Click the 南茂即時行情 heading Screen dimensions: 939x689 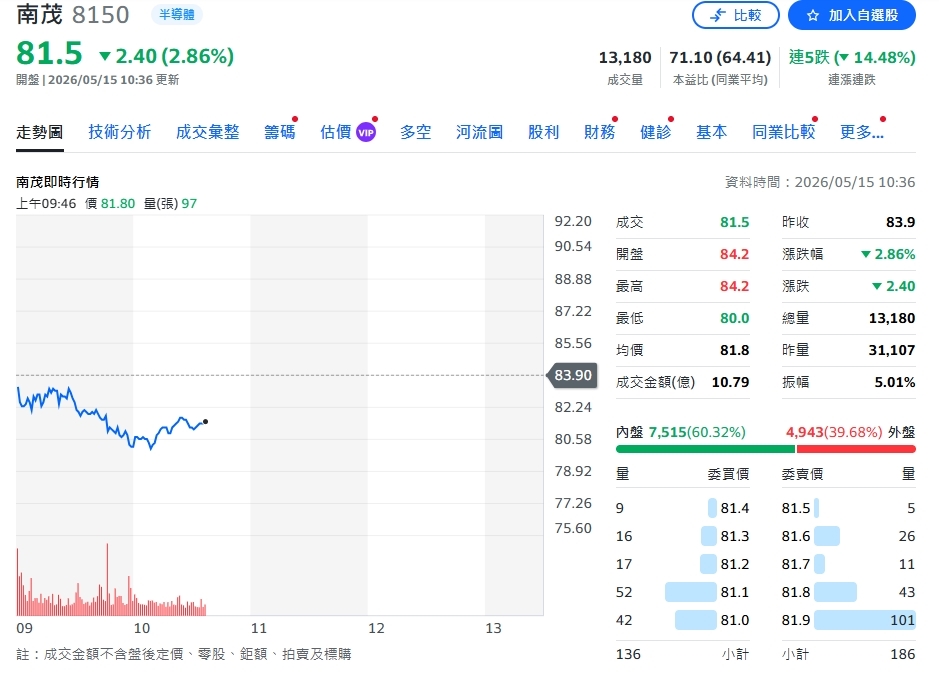(x=57, y=182)
